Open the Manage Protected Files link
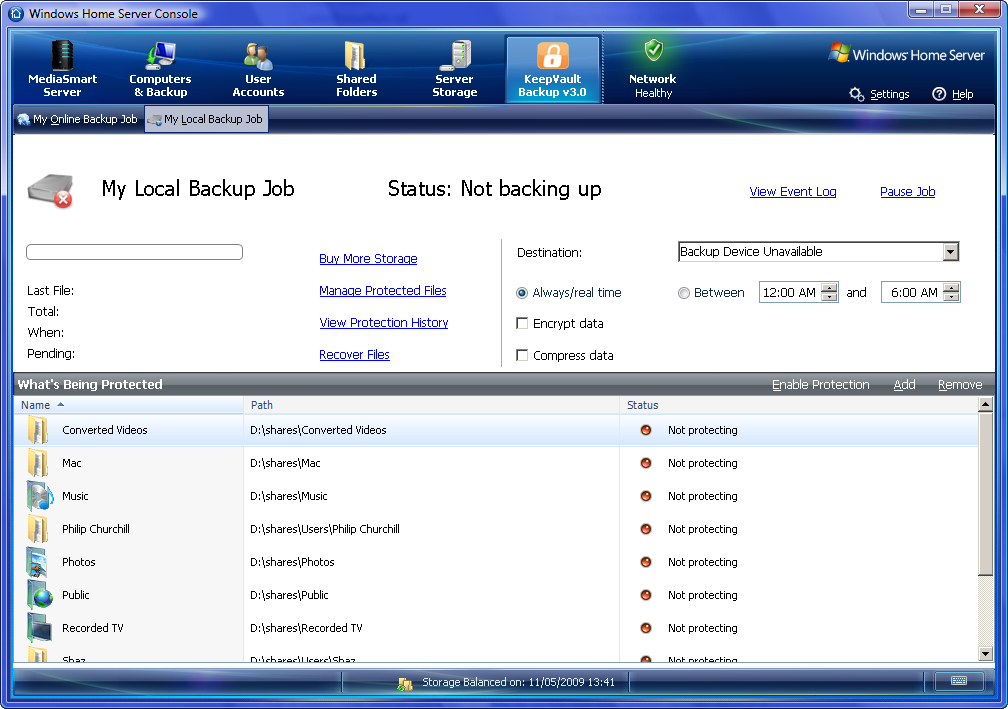The image size is (1008, 709). pyautogui.click(x=382, y=291)
